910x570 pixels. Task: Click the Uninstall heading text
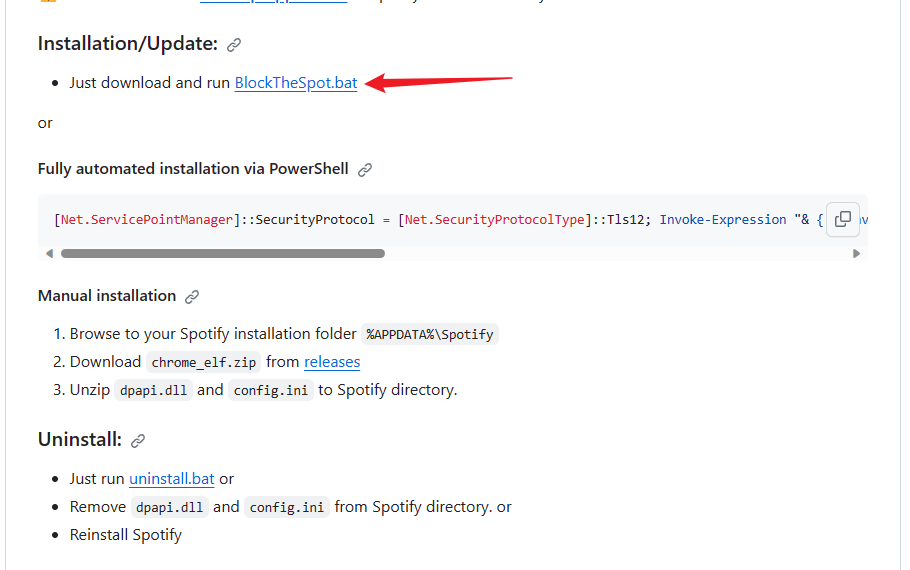pyautogui.click(x=80, y=440)
